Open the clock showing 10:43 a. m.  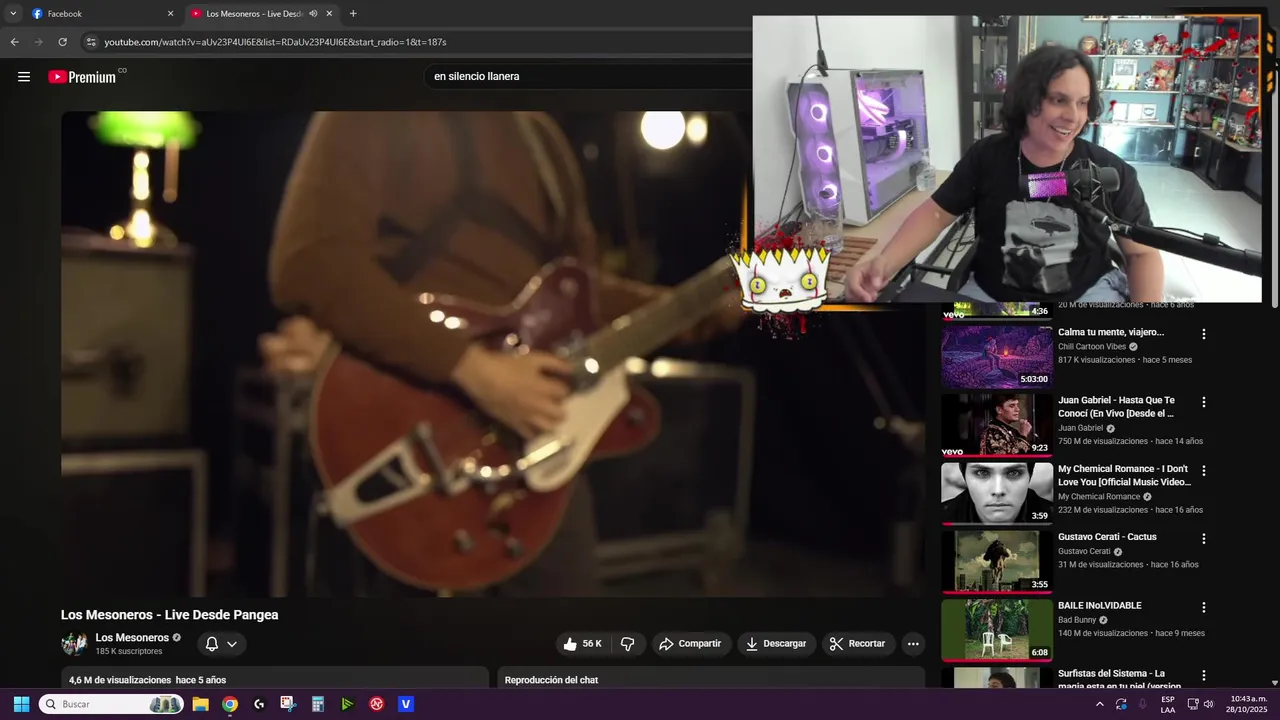1248,704
